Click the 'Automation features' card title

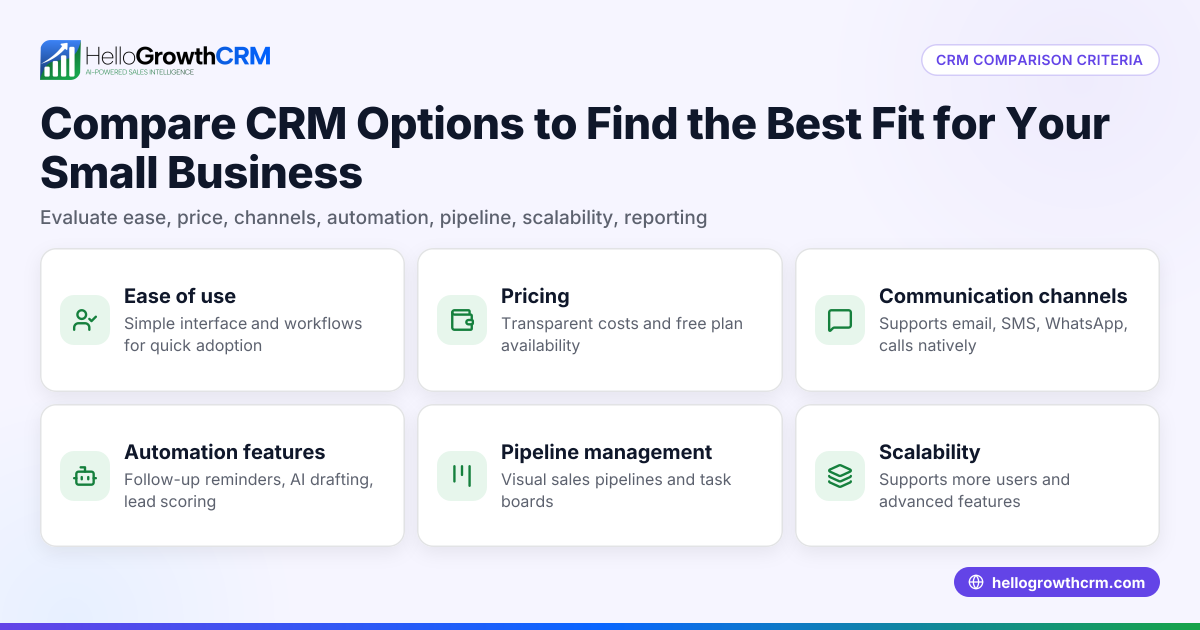tap(225, 452)
